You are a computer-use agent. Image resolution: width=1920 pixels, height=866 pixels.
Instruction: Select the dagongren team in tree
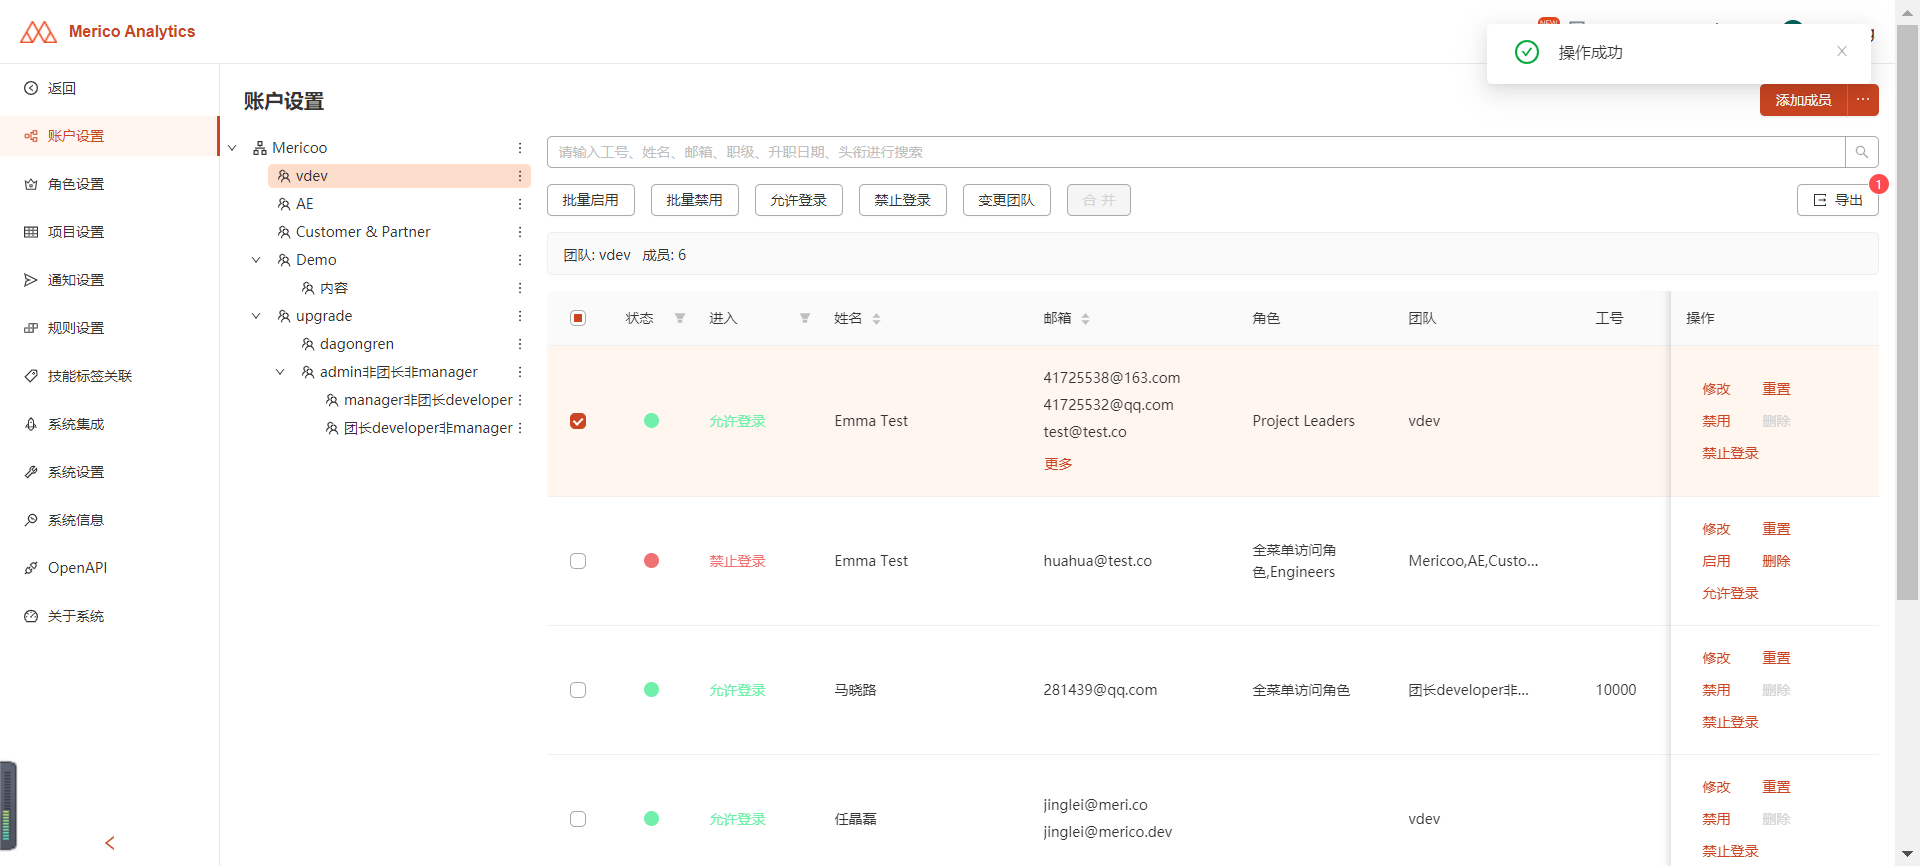coord(357,344)
